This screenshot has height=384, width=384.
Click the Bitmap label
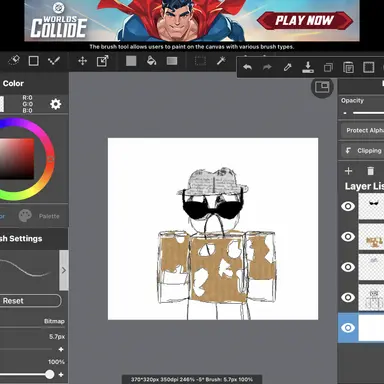[x=54, y=321]
